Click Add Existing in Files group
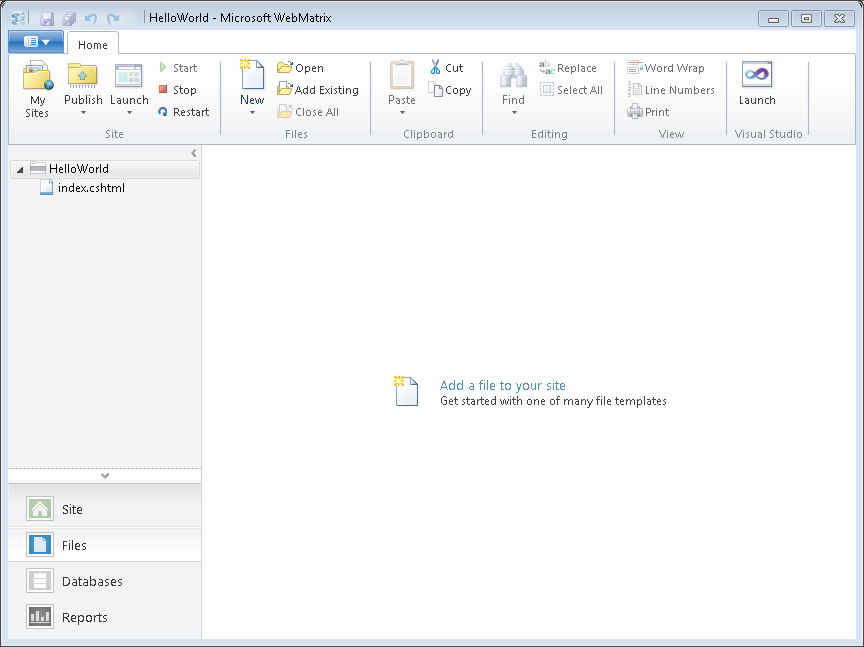The width and height of the screenshot is (864, 647). tap(318, 90)
